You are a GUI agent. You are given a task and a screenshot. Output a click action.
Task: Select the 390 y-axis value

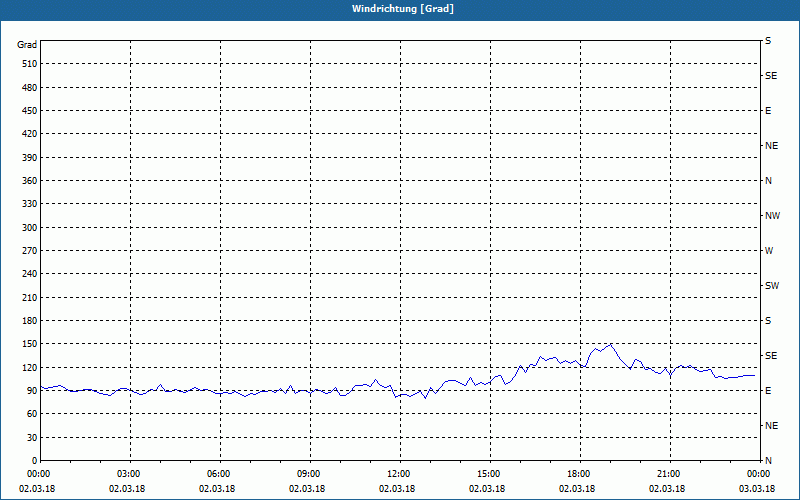click(x=30, y=158)
